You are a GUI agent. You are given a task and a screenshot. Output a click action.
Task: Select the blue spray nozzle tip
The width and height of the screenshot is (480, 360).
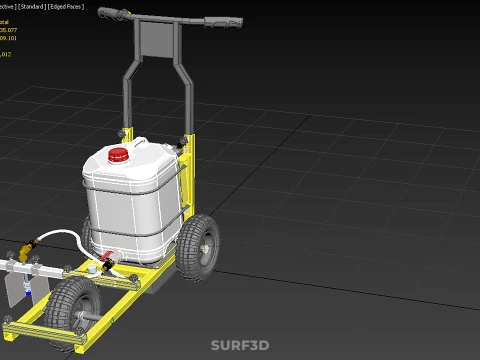coord(28,292)
